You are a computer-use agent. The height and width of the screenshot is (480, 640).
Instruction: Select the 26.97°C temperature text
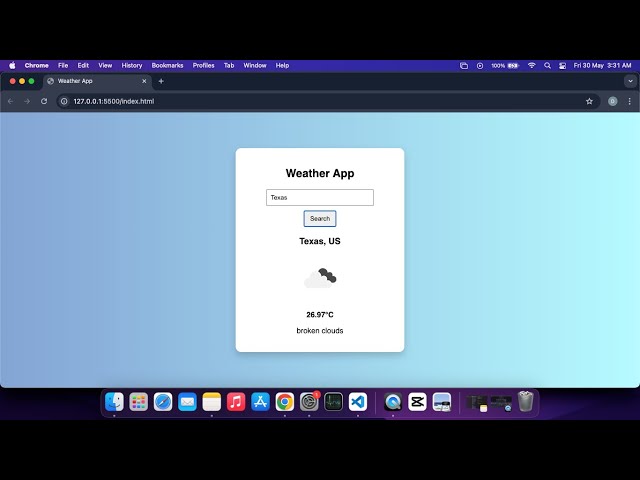[x=320, y=315]
